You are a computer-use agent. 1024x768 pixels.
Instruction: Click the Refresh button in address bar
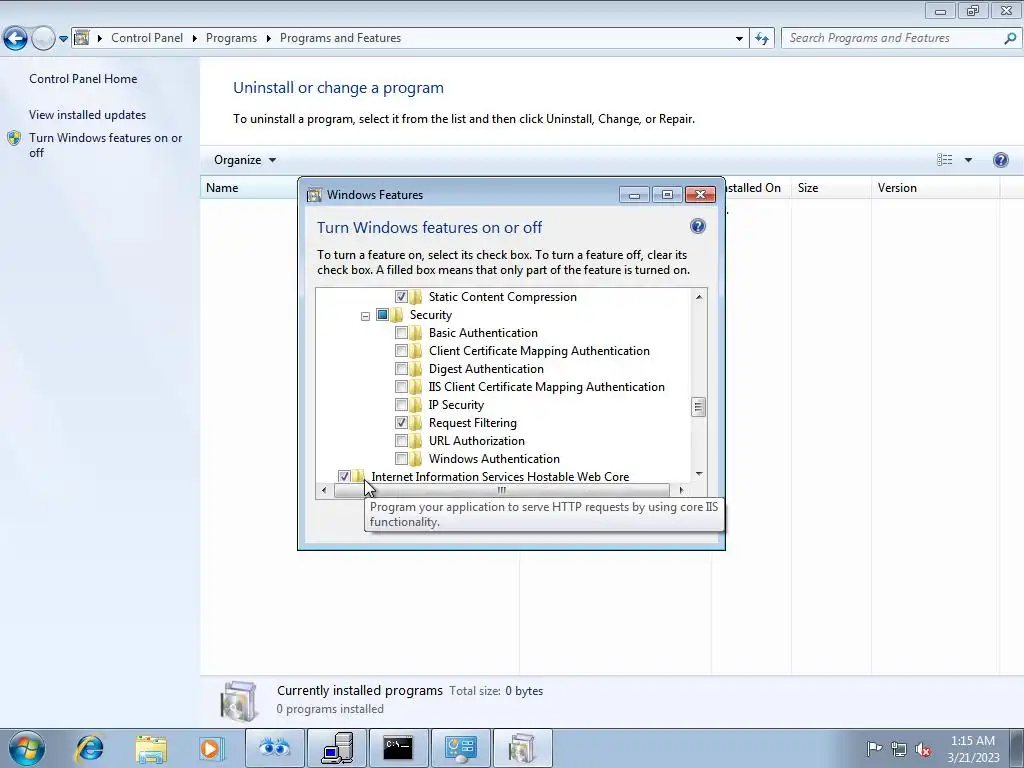pyautogui.click(x=761, y=39)
